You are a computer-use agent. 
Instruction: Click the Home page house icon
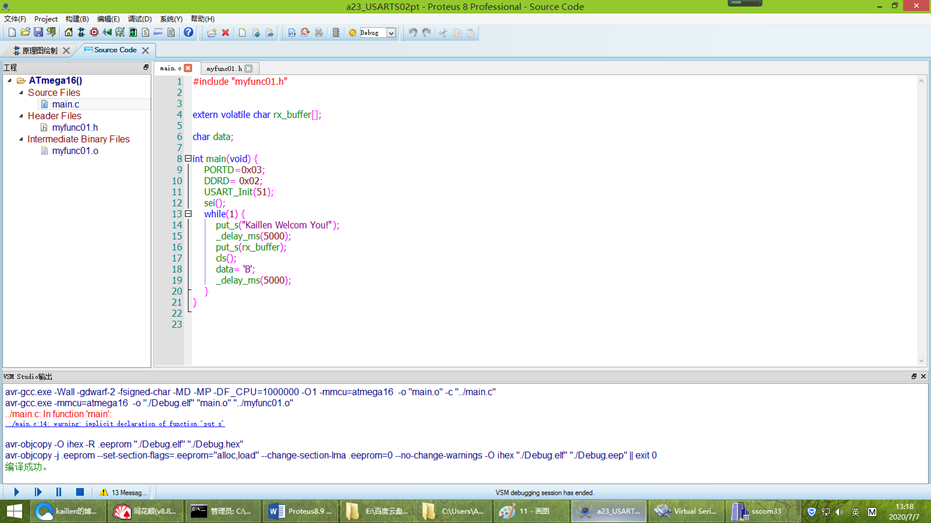68,33
